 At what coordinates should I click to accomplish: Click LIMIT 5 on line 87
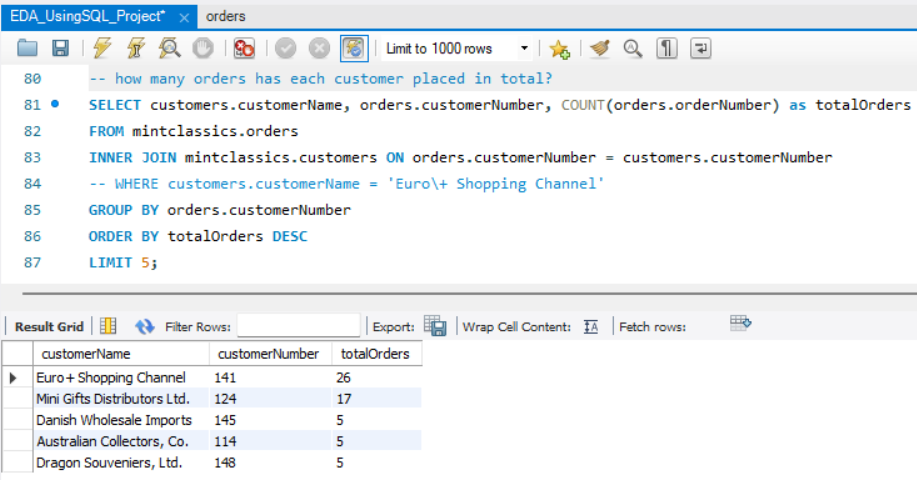[123, 263]
